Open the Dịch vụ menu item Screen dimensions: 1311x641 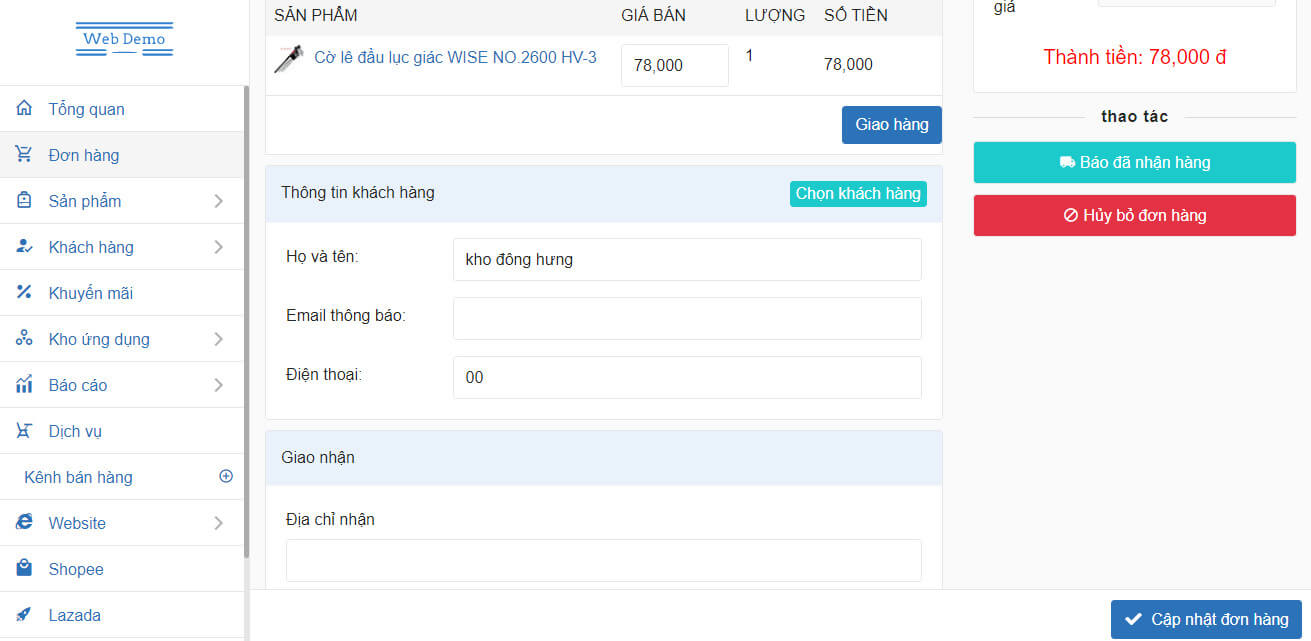75,431
